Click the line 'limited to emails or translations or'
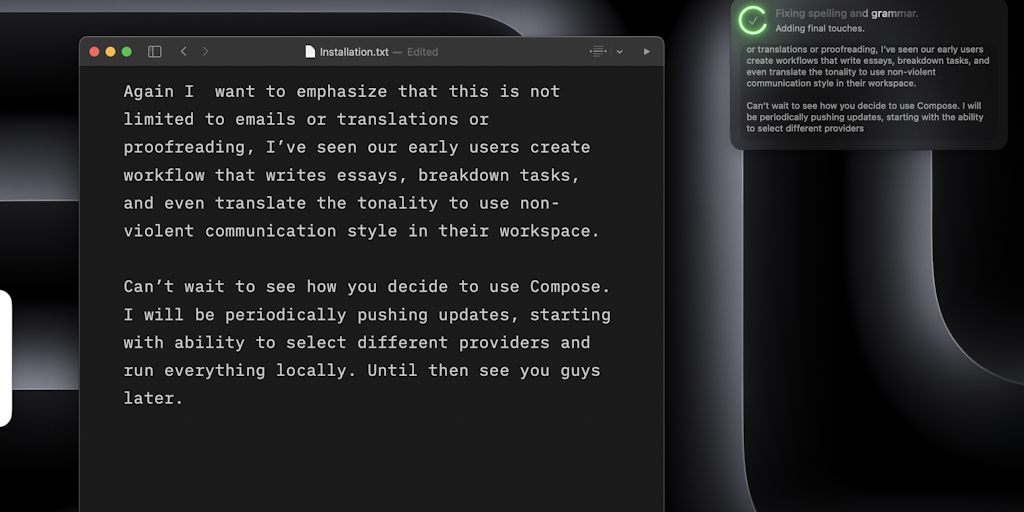The width and height of the screenshot is (1024, 512). coord(306,120)
